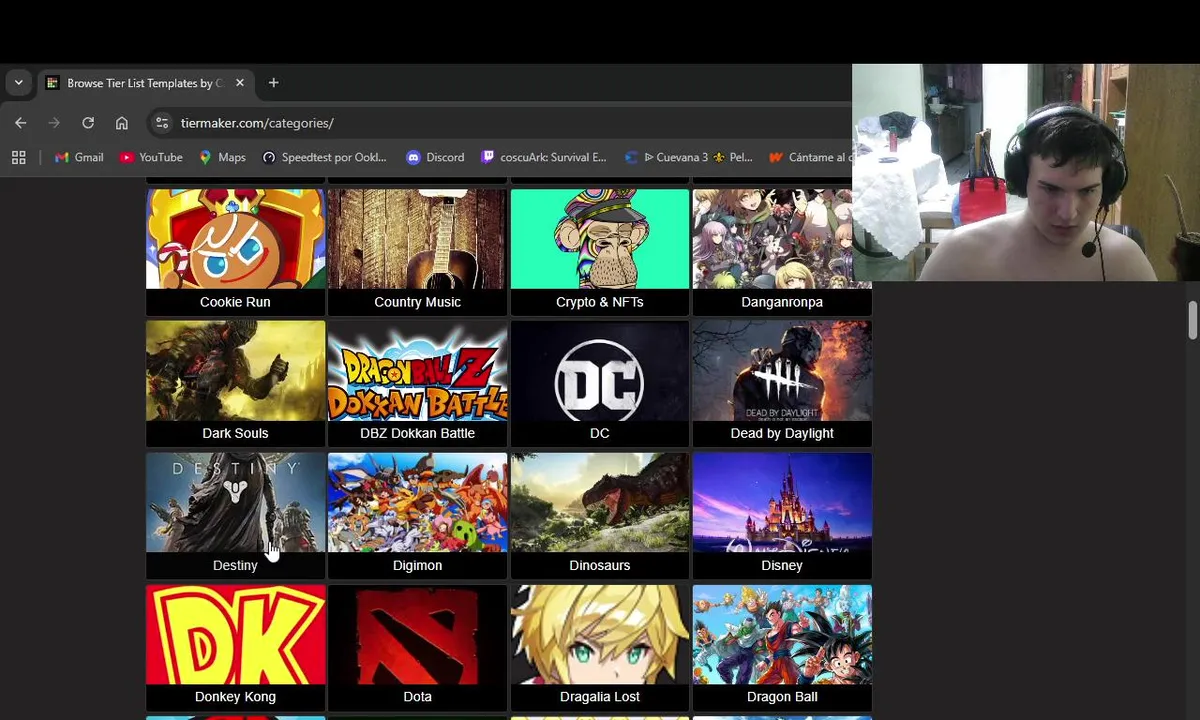Open the Discord bookmark

coord(435,157)
